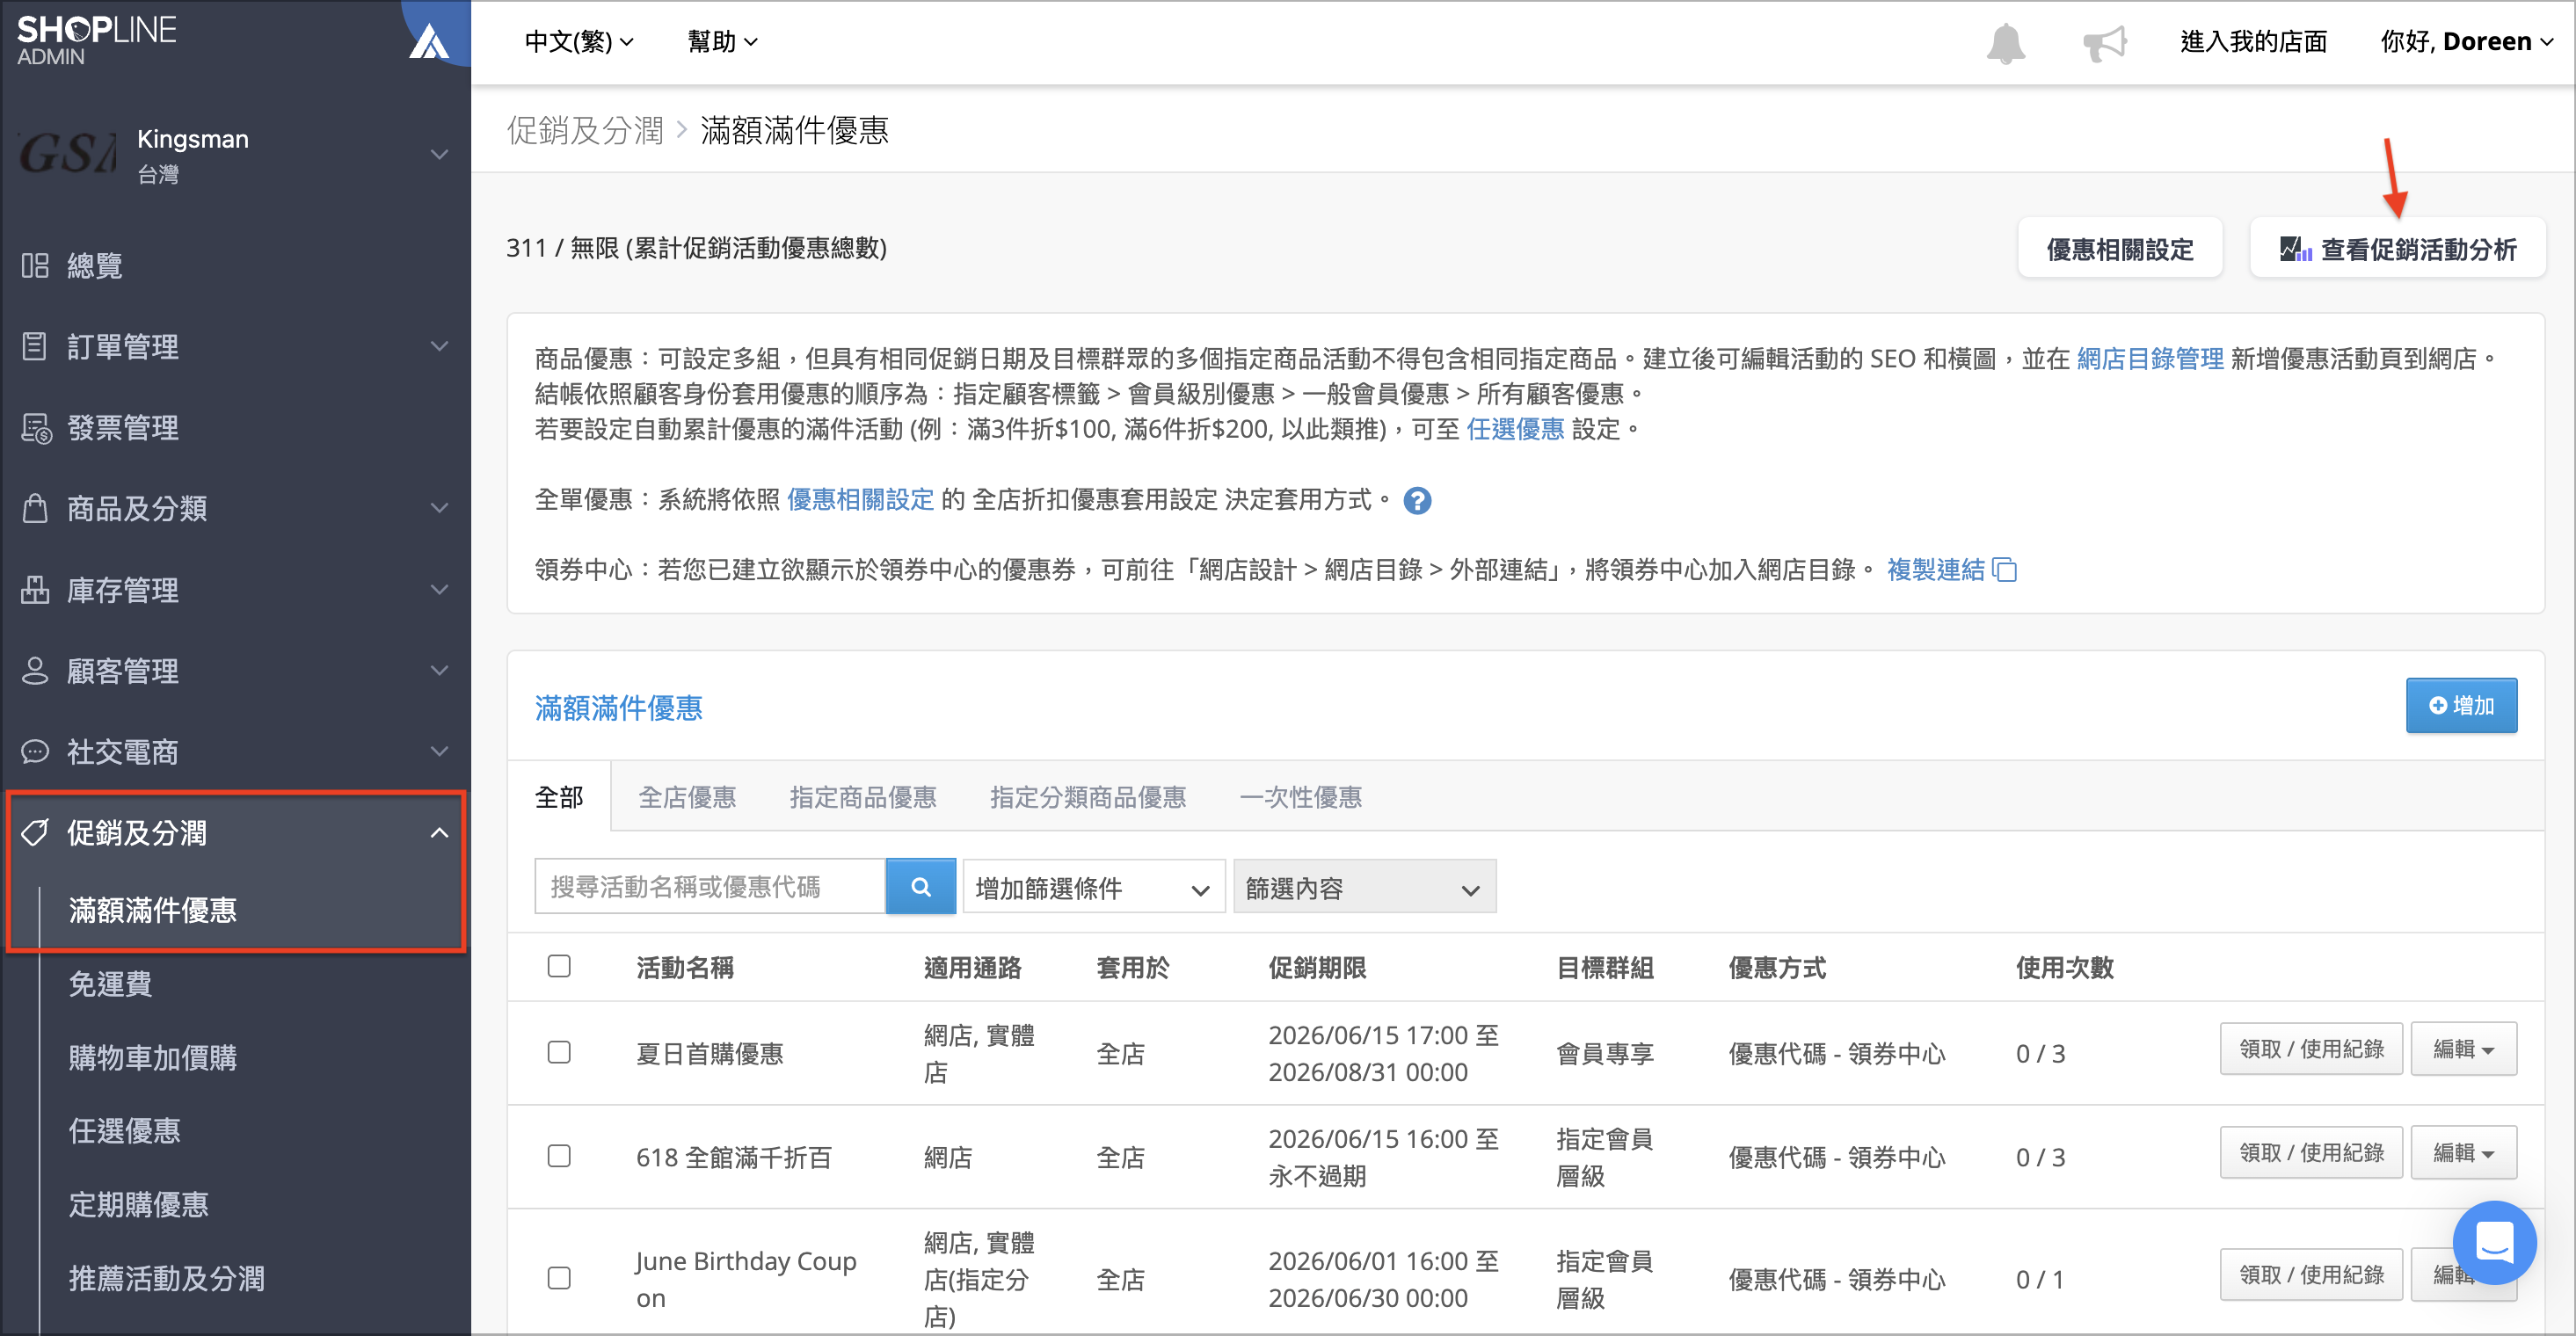
Task: Open the announcements megaphone icon
Action: [x=2104, y=43]
